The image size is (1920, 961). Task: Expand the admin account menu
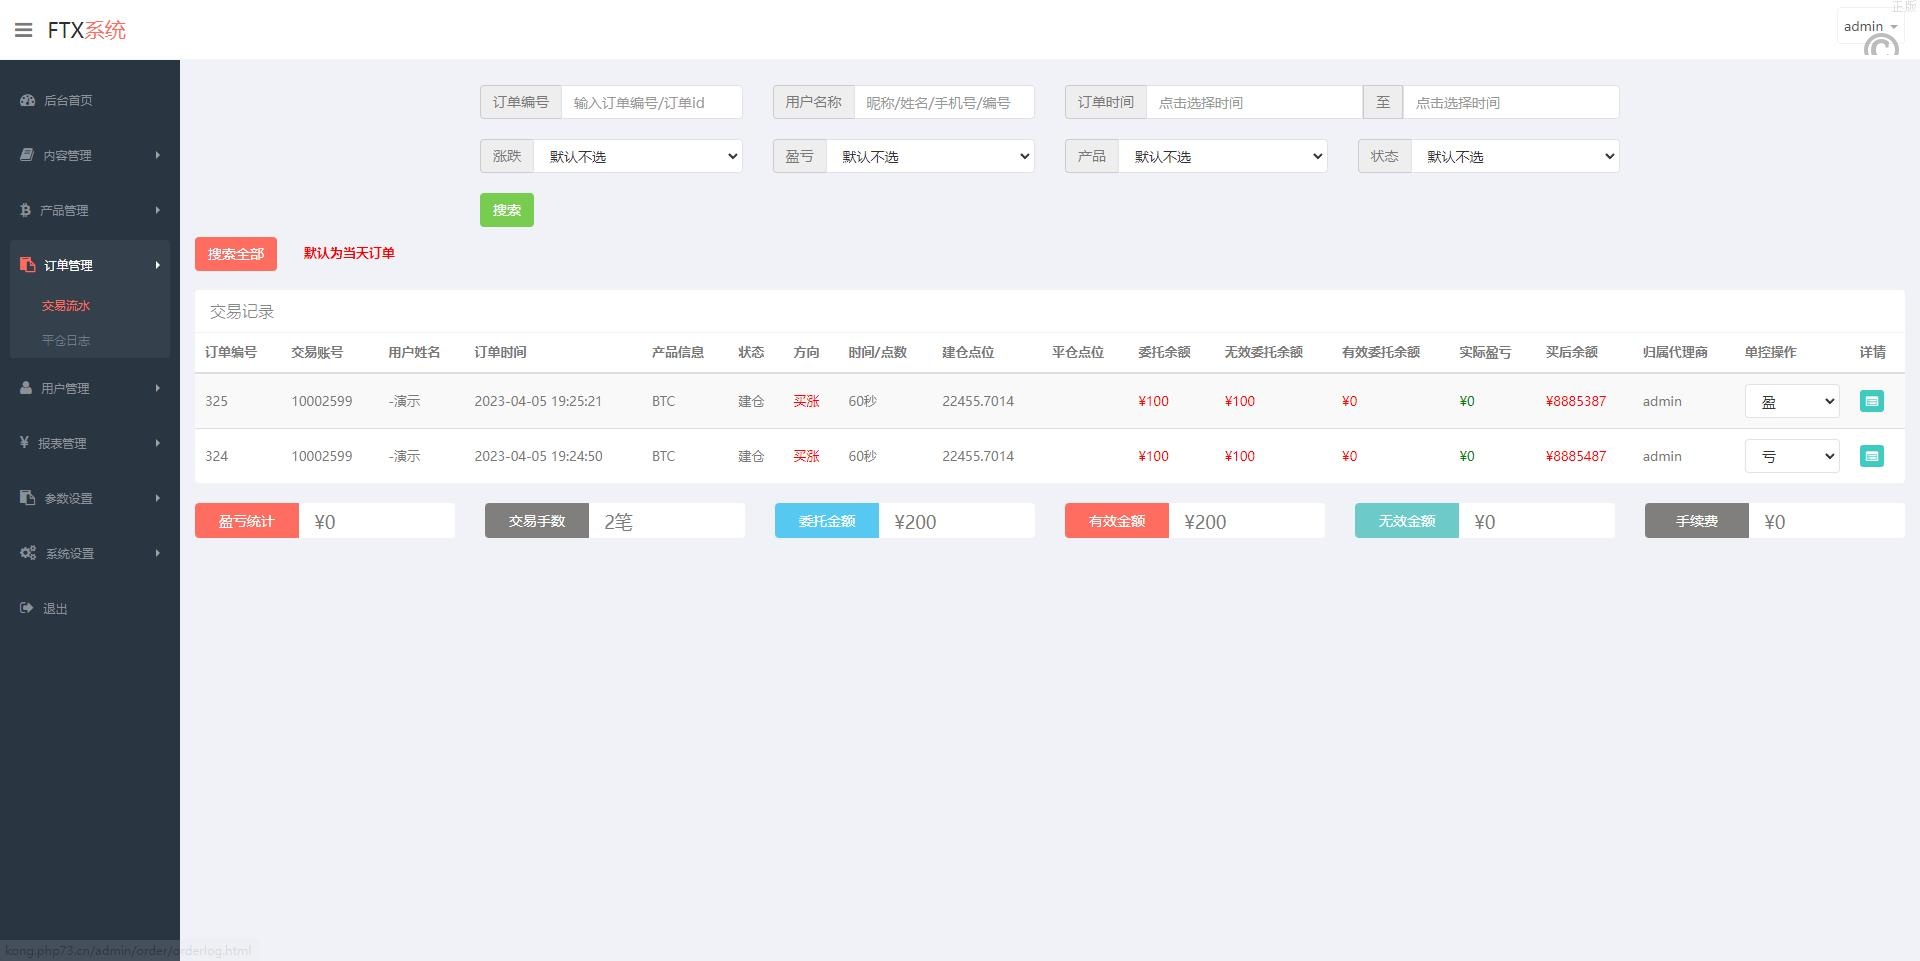tap(1869, 27)
